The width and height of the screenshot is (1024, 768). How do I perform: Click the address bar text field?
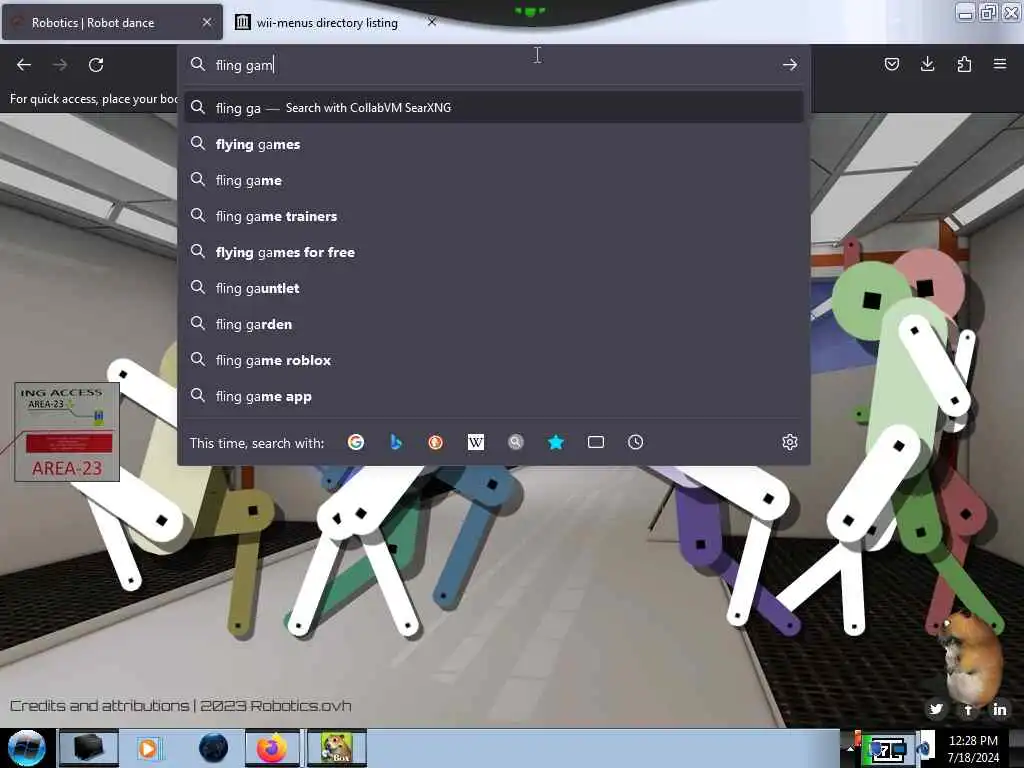[493, 65]
